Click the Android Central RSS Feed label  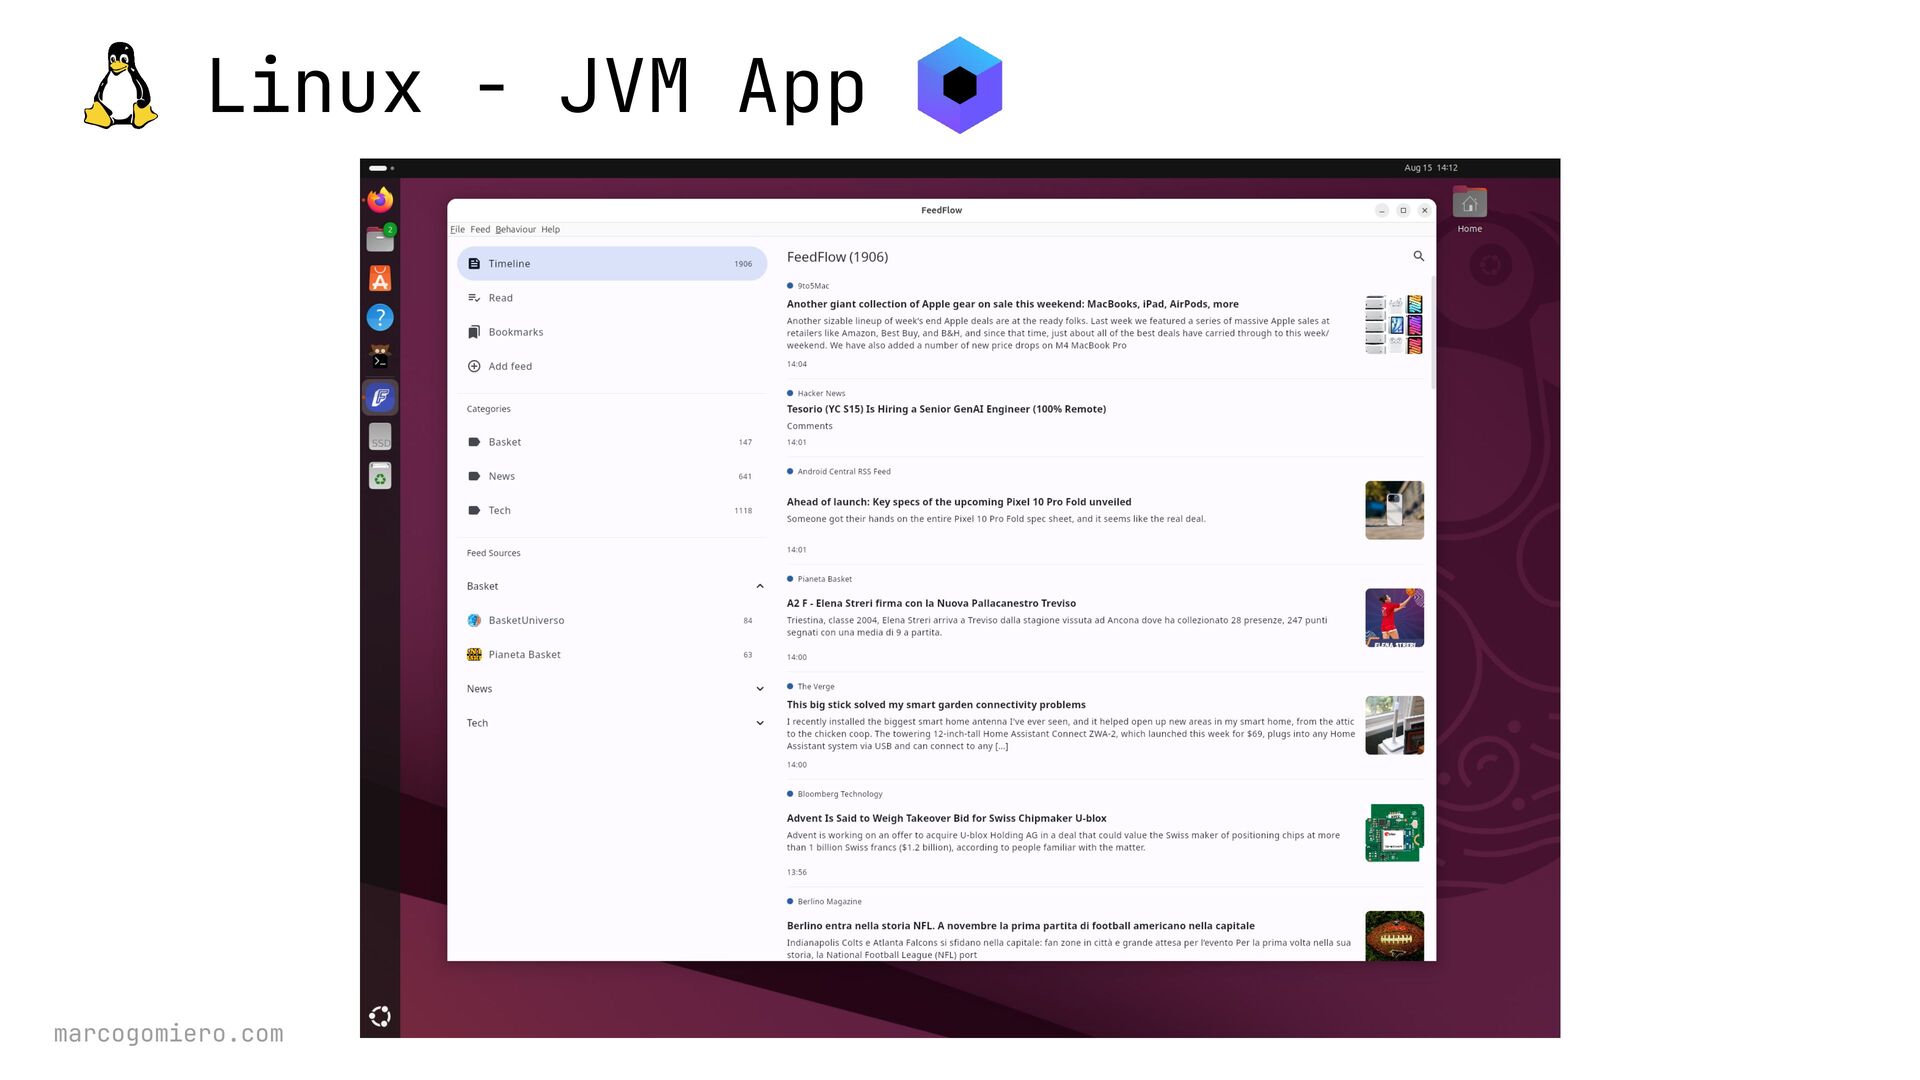coord(844,472)
